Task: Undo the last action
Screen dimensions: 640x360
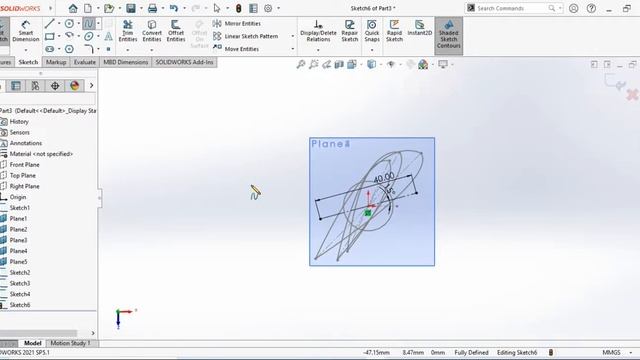Action: 174,8
